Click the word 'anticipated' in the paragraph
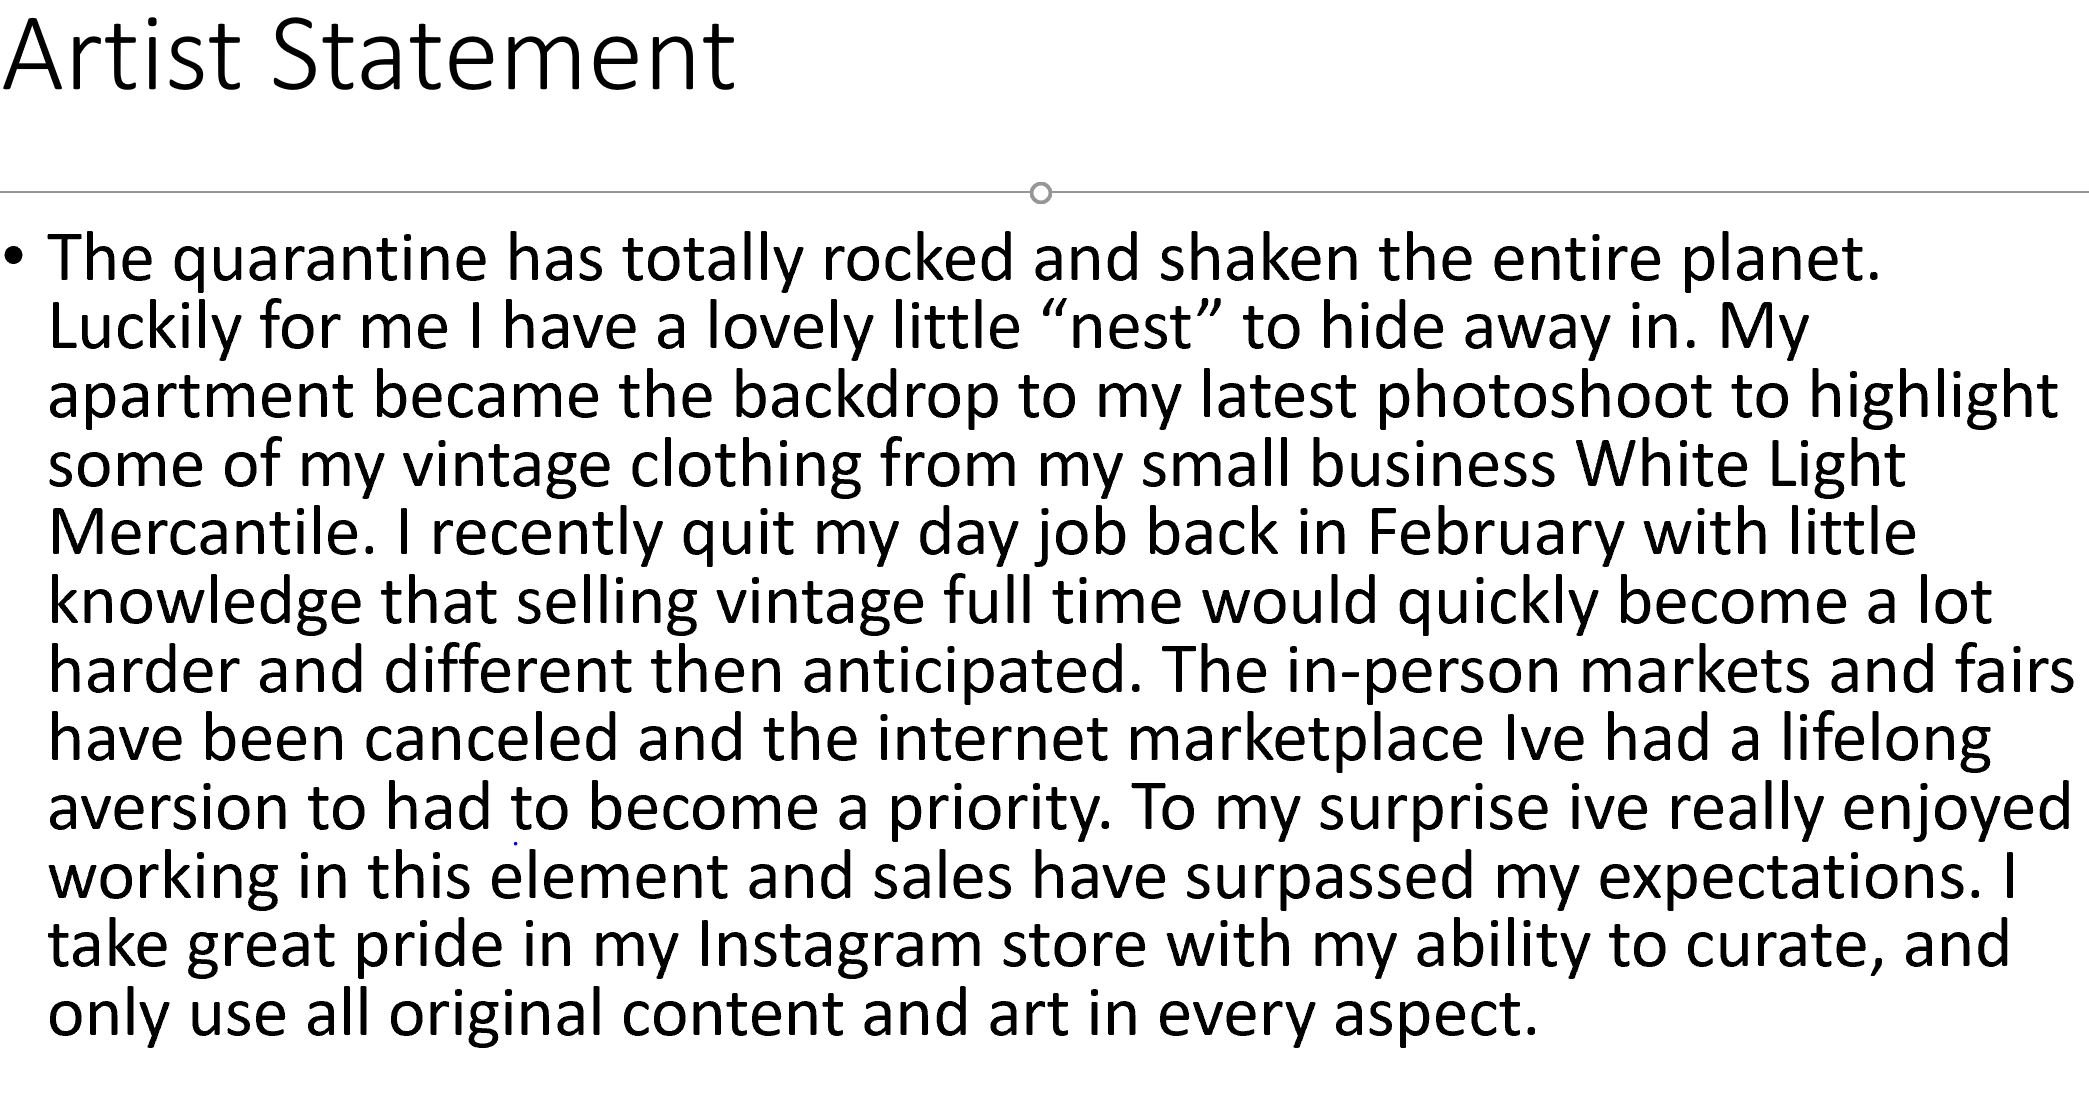2089x1115 pixels. click(971, 671)
